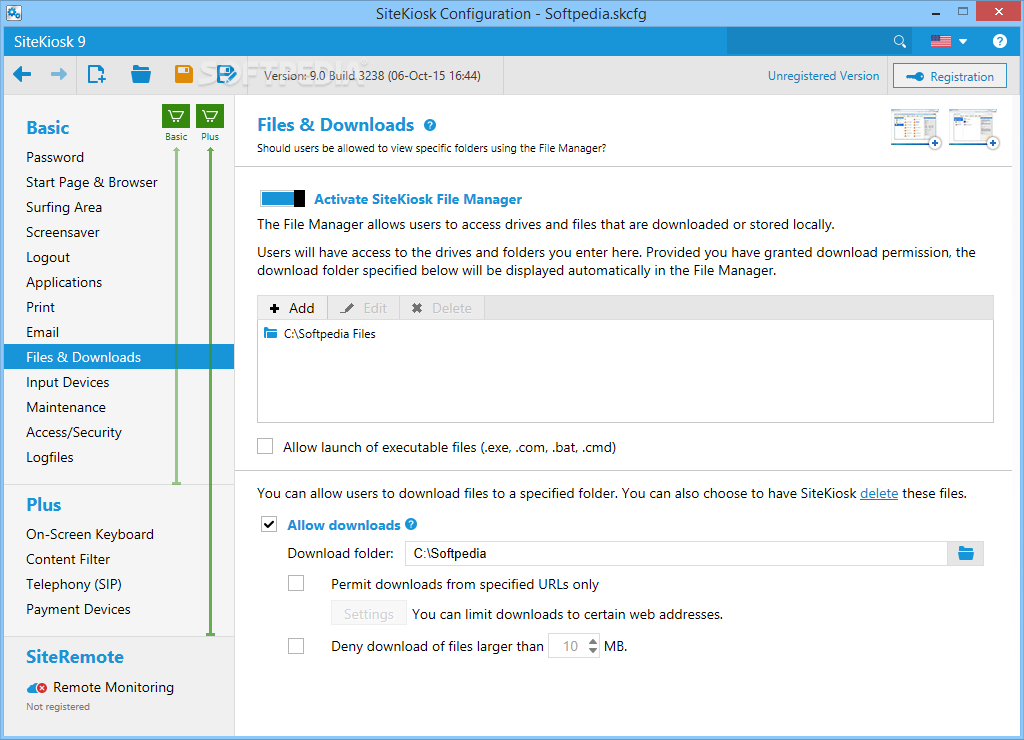Click the Activate SiteKiosk File Manager label
The image size is (1024, 740).
click(418, 199)
